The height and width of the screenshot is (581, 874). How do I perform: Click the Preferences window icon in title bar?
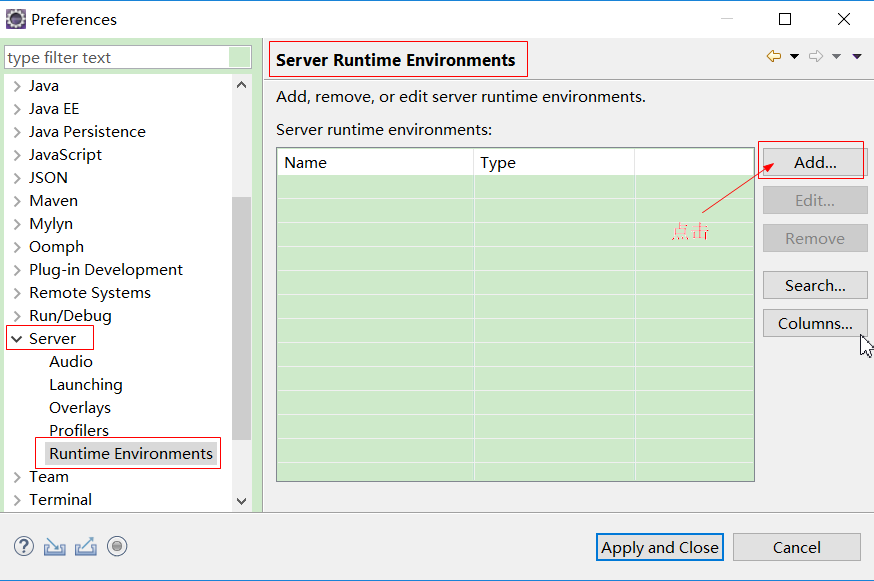[x=15, y=18]
